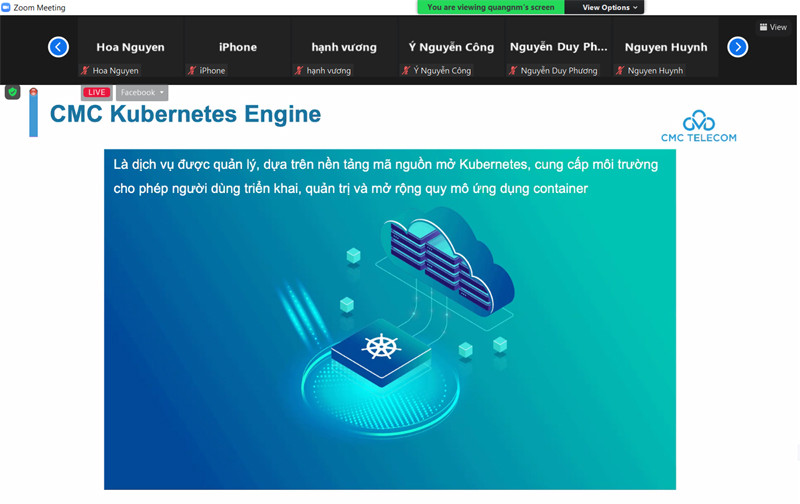
Task: Click iPhone's muted microphone icon
Action: [192, 71]
